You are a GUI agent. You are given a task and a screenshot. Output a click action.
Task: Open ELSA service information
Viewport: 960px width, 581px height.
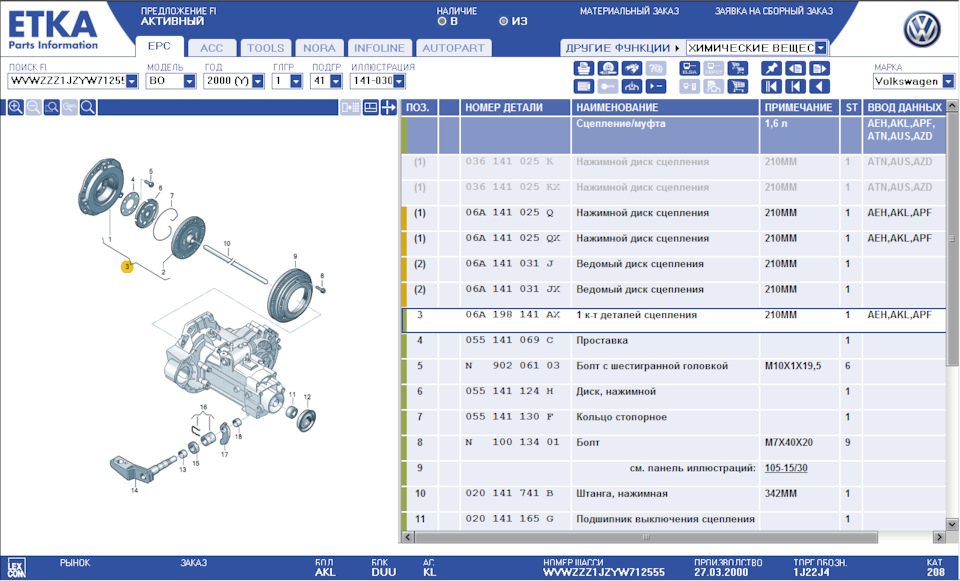pyautogui.click(x=687, y=69)
